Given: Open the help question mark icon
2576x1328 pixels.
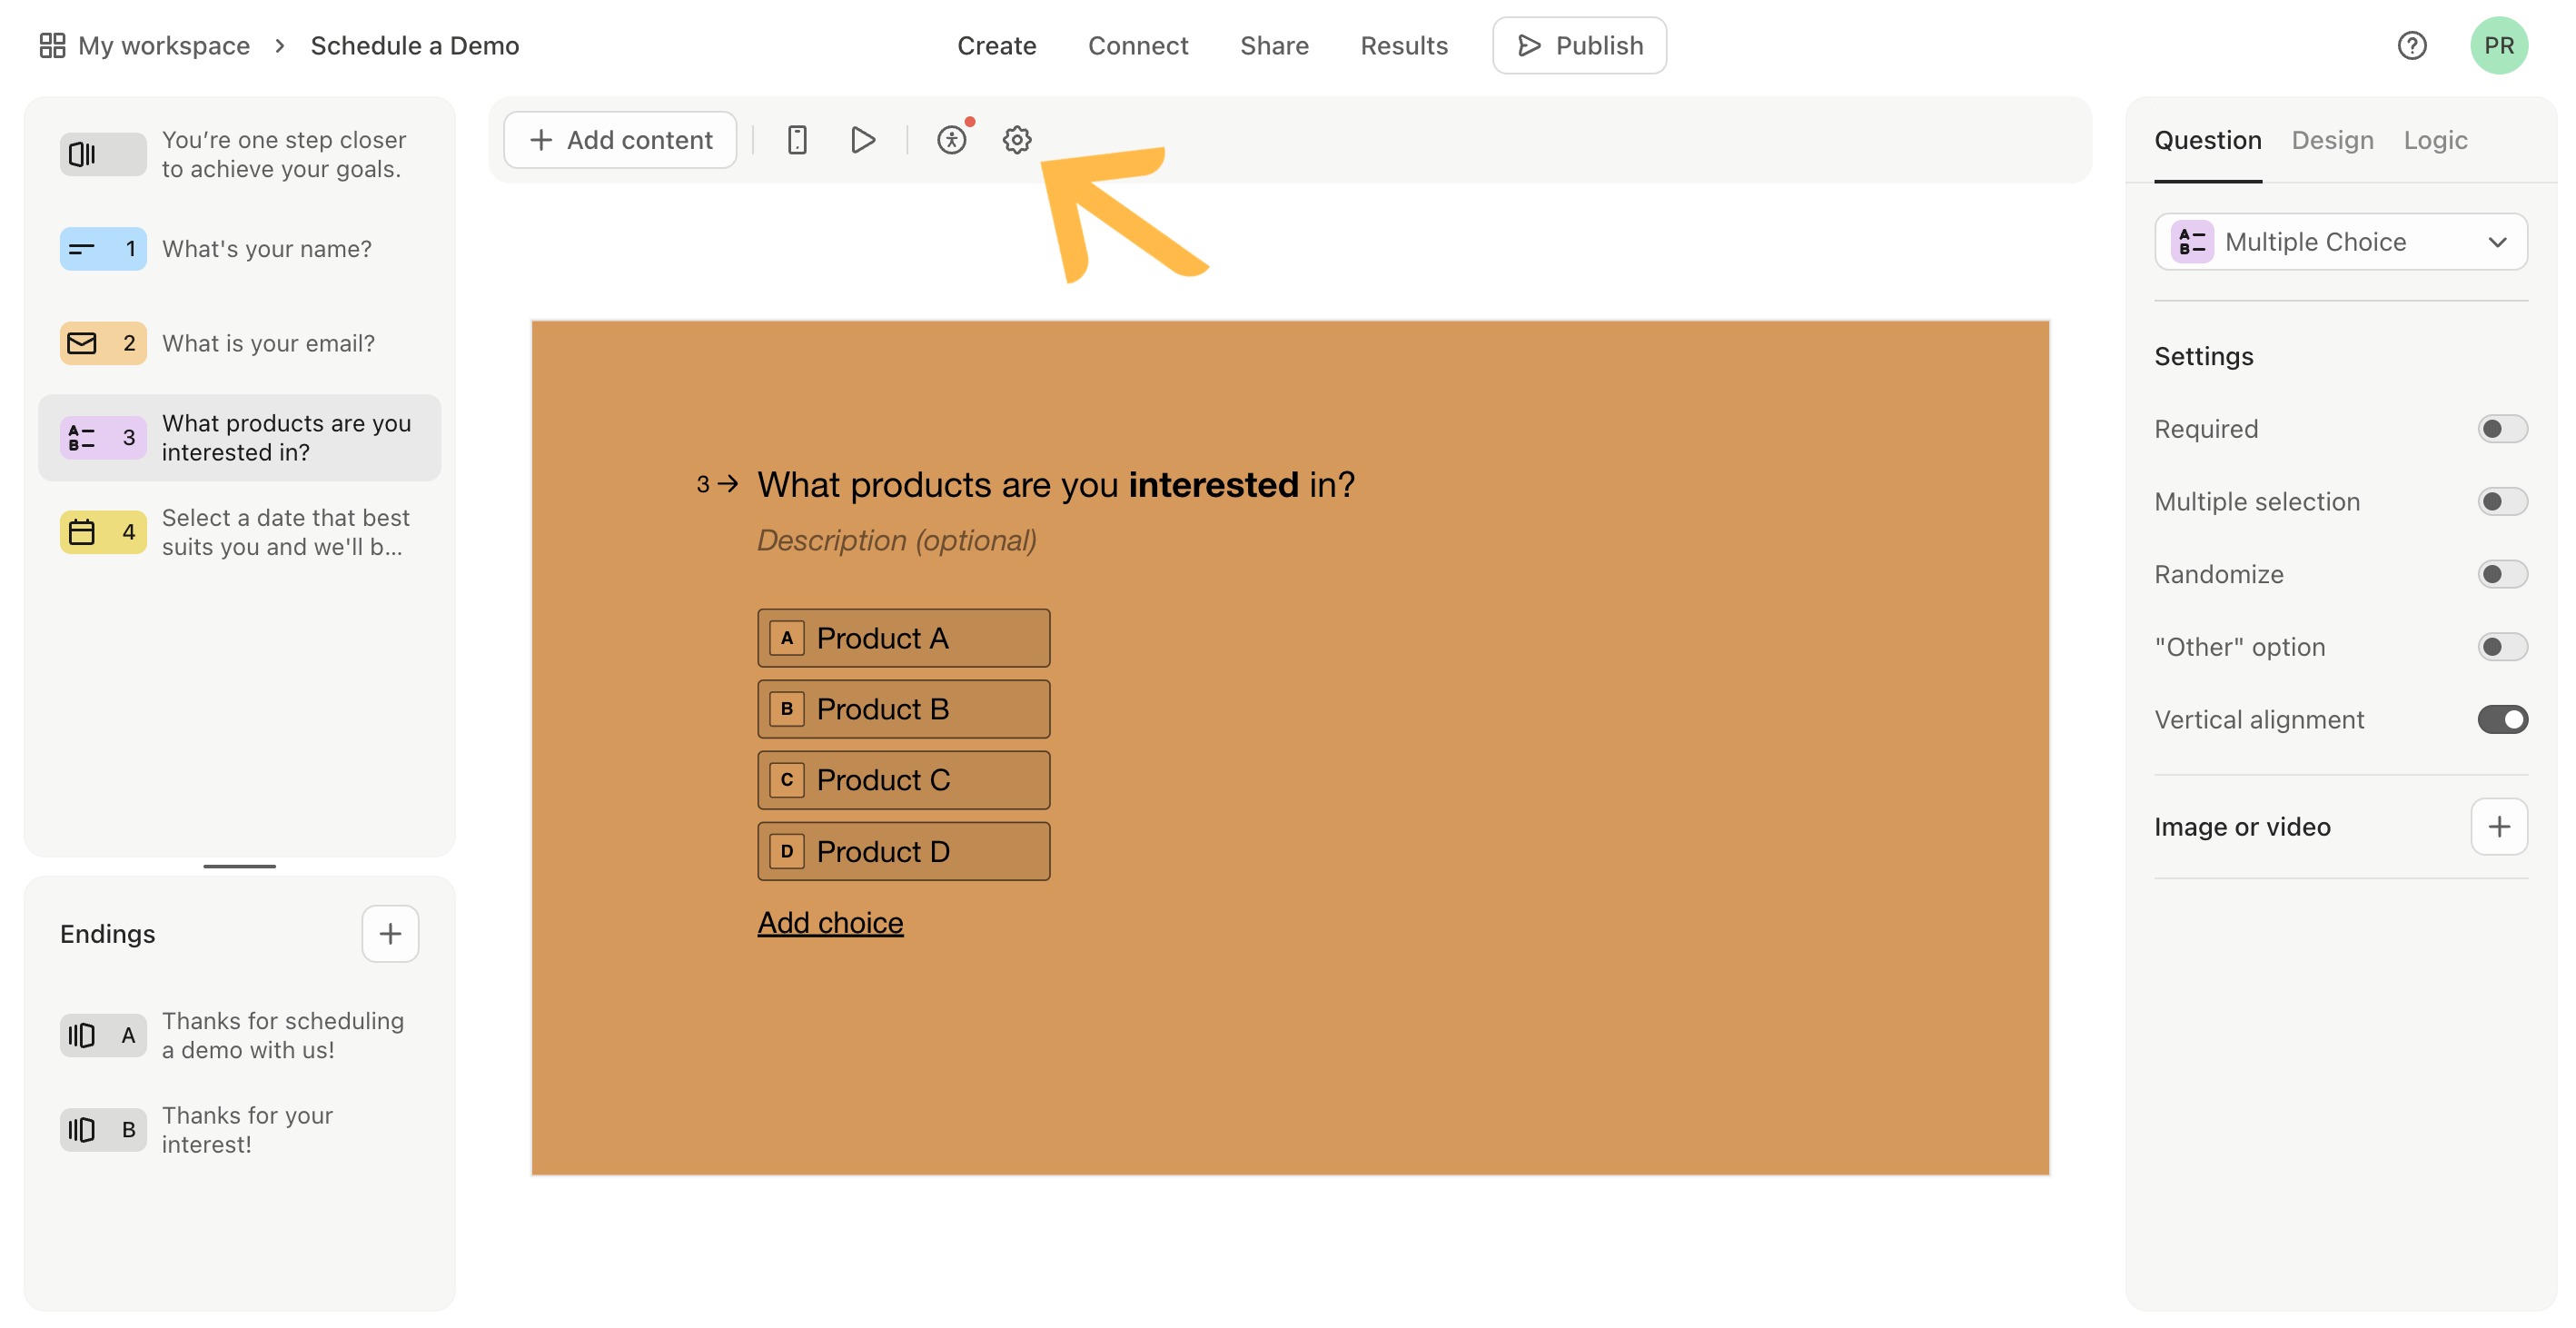Looking at the screenshot, I should click(2411, 46).
